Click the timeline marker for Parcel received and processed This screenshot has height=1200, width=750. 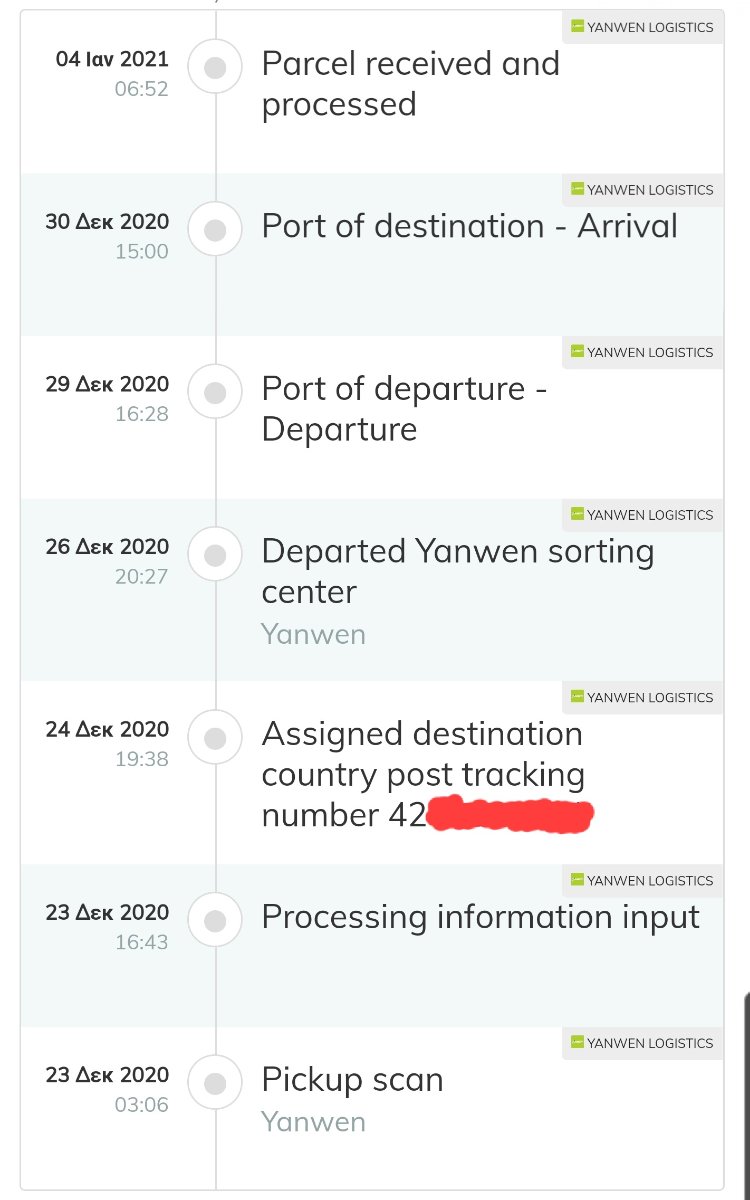click(x=215, y=68)
